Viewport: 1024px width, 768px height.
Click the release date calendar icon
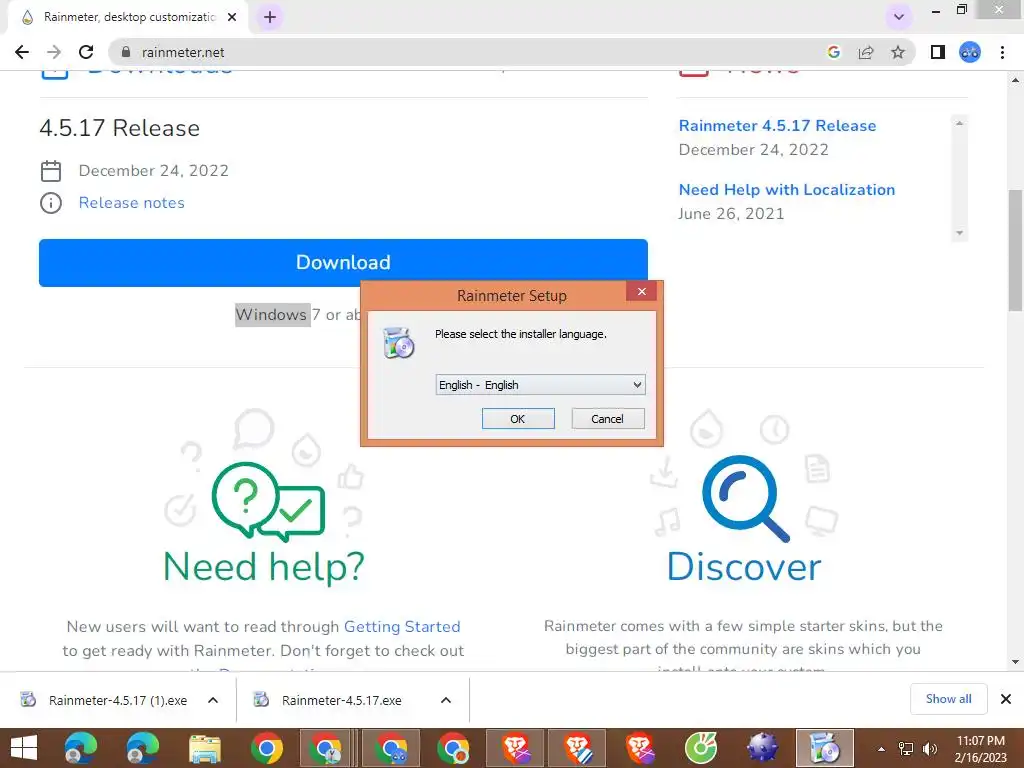coord(51,171)
